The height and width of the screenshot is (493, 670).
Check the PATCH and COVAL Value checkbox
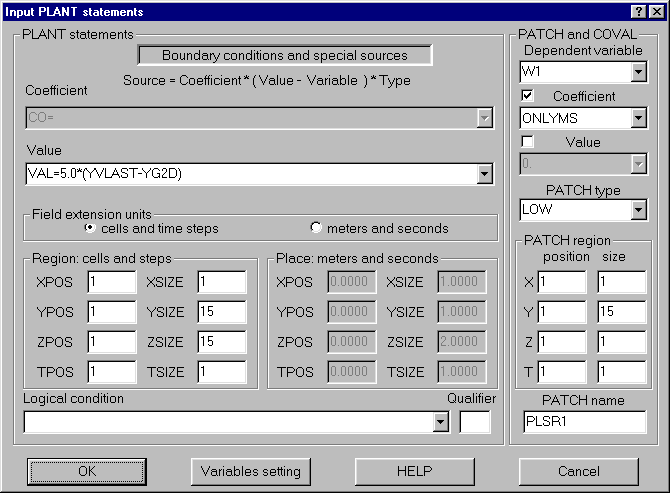pyautogui.click(x=527, y=141)
